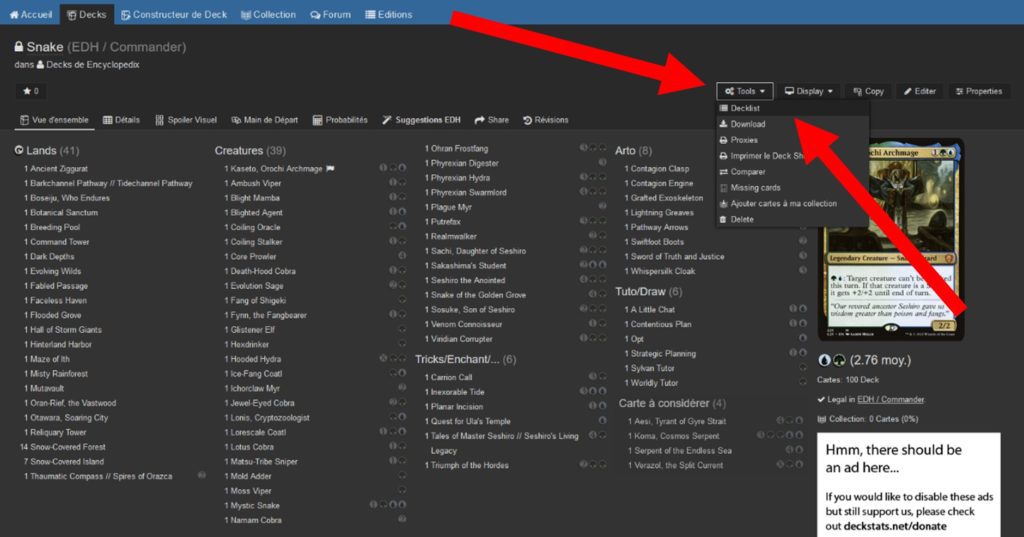Open Suggestions EDH tab

click(x=421, y=120)
